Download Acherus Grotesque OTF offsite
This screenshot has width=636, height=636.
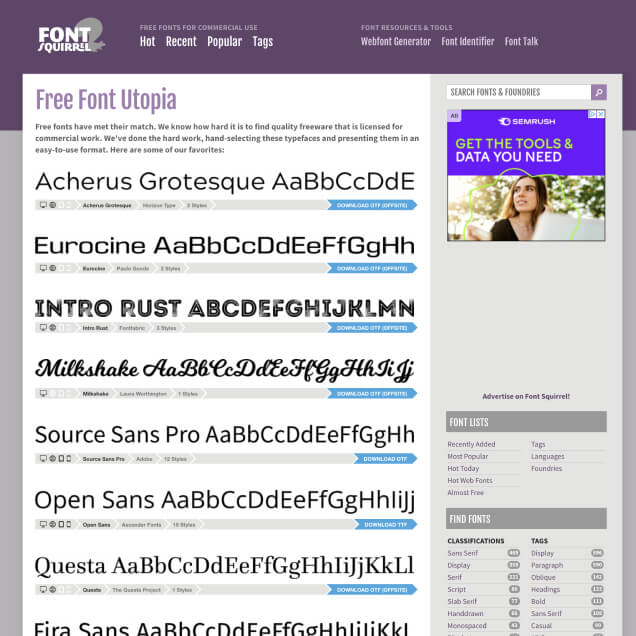pos(372,205)
